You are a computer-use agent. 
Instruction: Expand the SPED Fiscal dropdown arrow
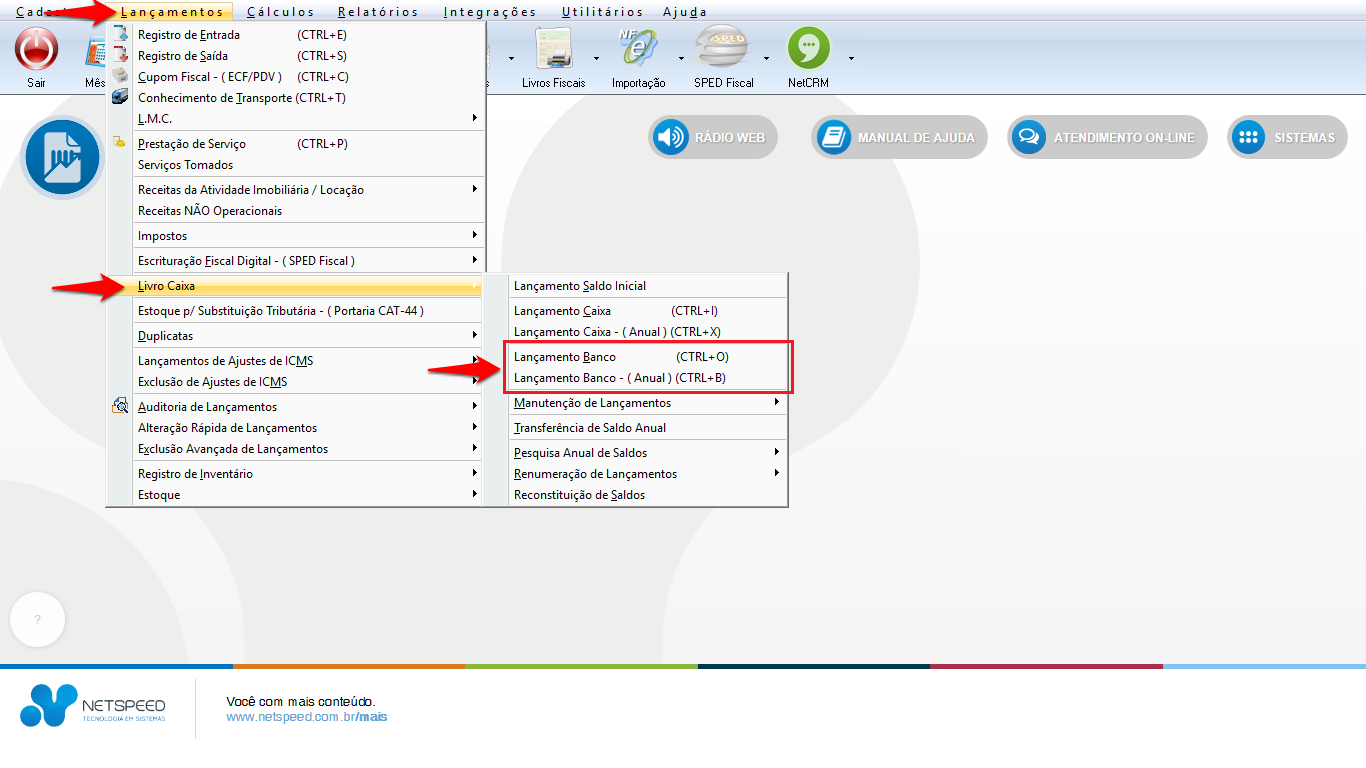coord(766,58)
